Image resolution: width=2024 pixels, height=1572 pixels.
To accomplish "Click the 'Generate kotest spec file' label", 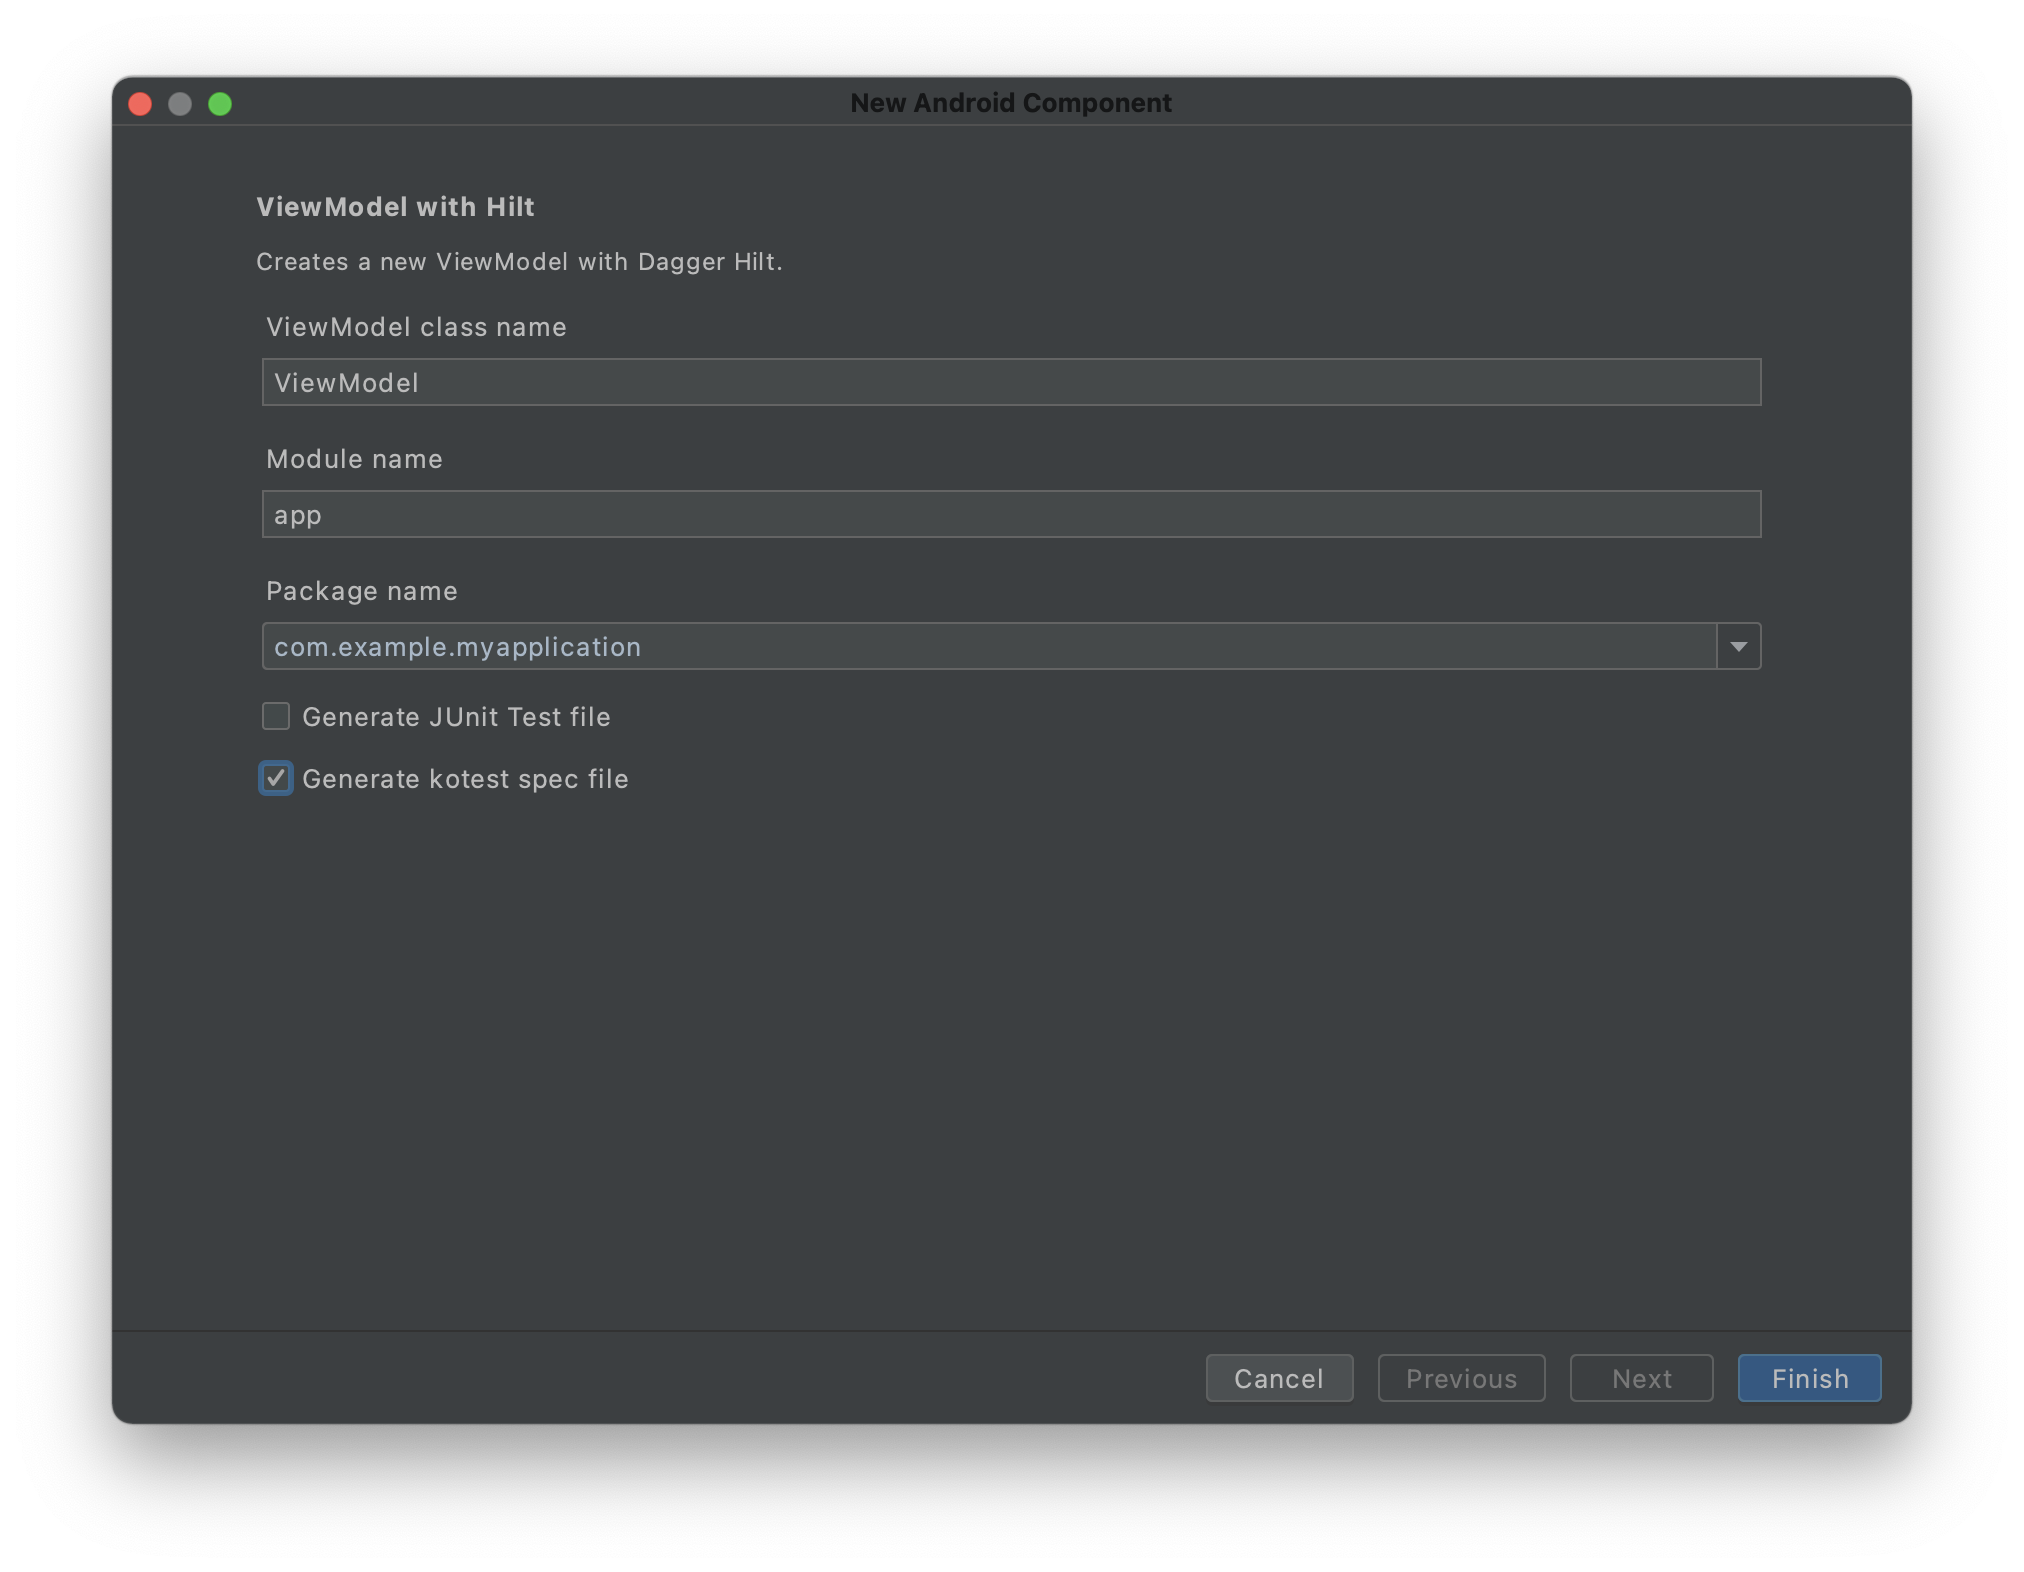I will point(465,779).
